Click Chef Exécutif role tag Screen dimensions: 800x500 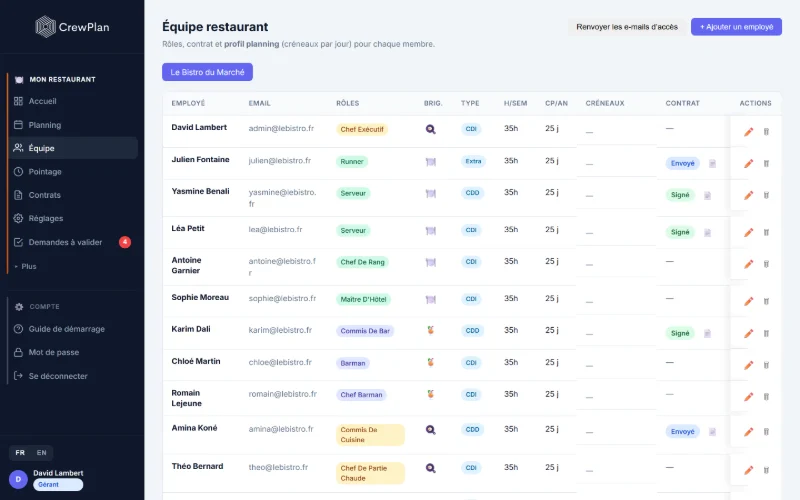click(x=362, y=130)
